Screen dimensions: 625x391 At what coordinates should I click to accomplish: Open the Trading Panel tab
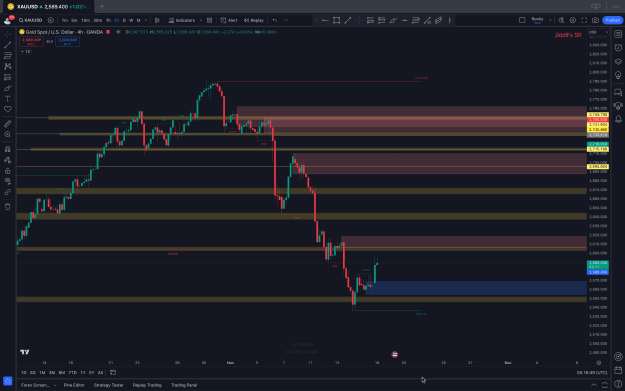(184, 385)
